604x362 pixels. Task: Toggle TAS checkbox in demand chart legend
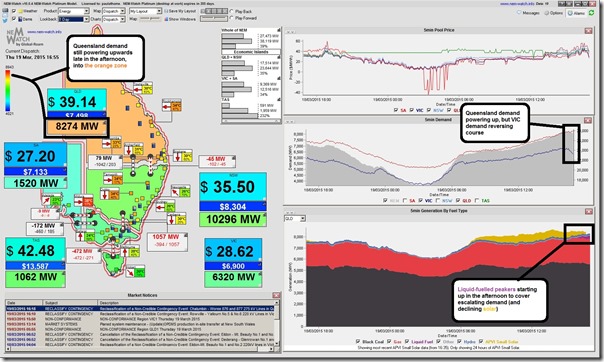[477, 200]
